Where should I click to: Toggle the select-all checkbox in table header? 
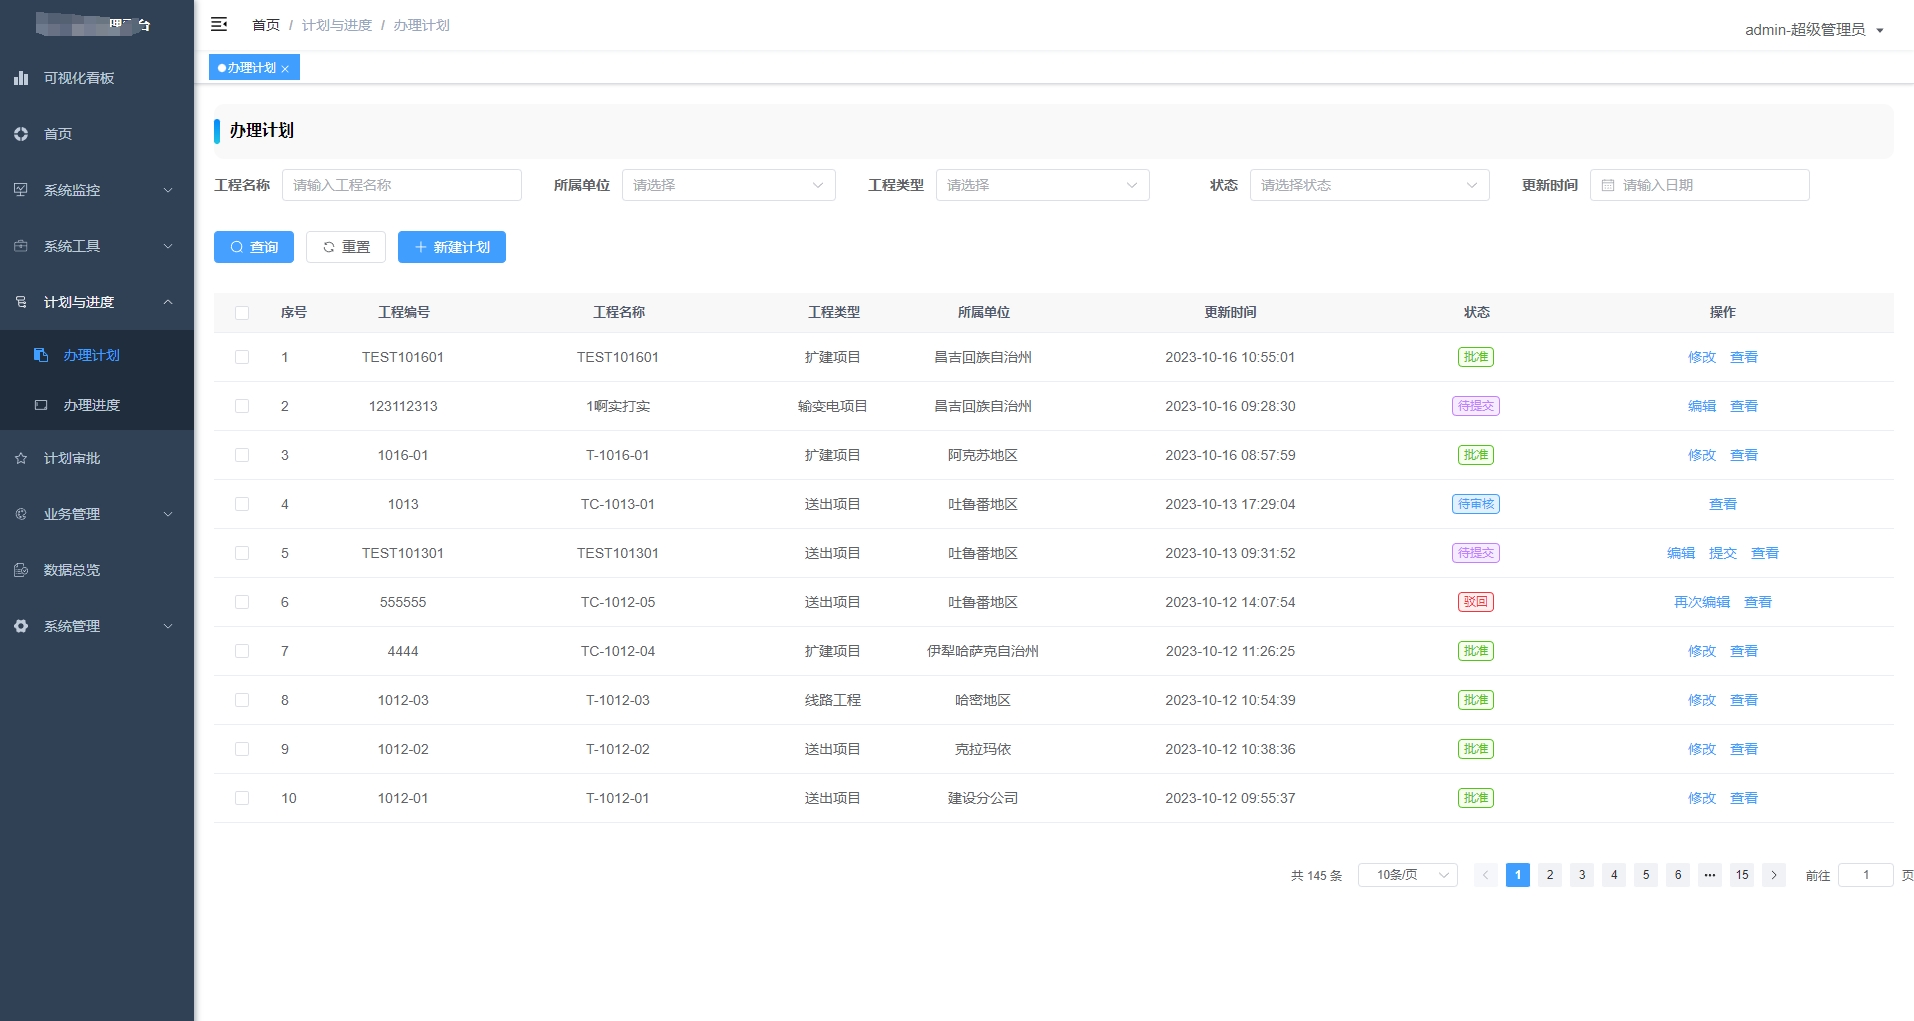point(242,313)
